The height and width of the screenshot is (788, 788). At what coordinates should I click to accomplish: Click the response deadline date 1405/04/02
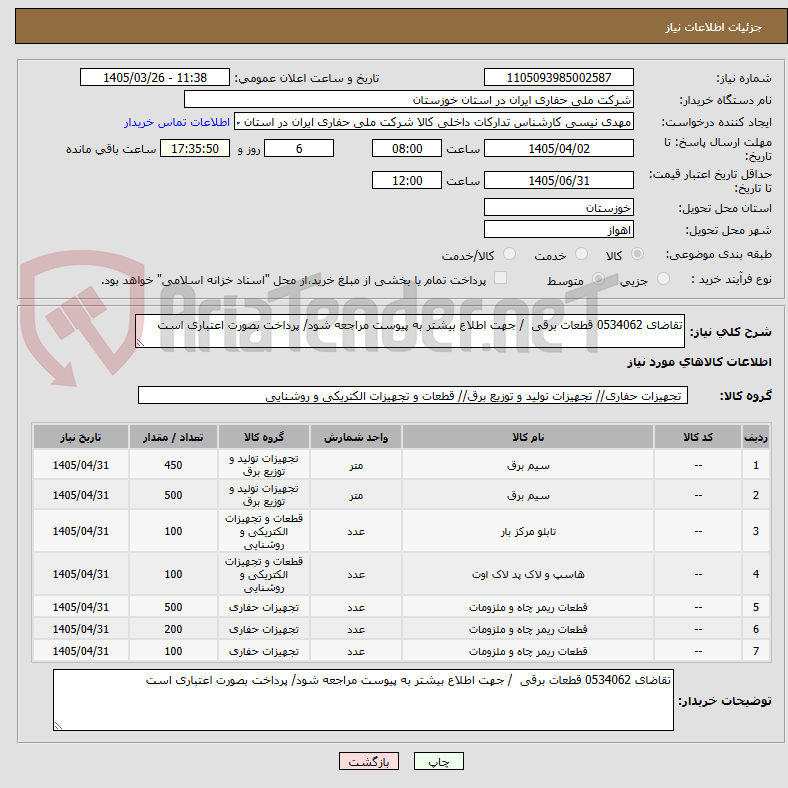(559, 148)
